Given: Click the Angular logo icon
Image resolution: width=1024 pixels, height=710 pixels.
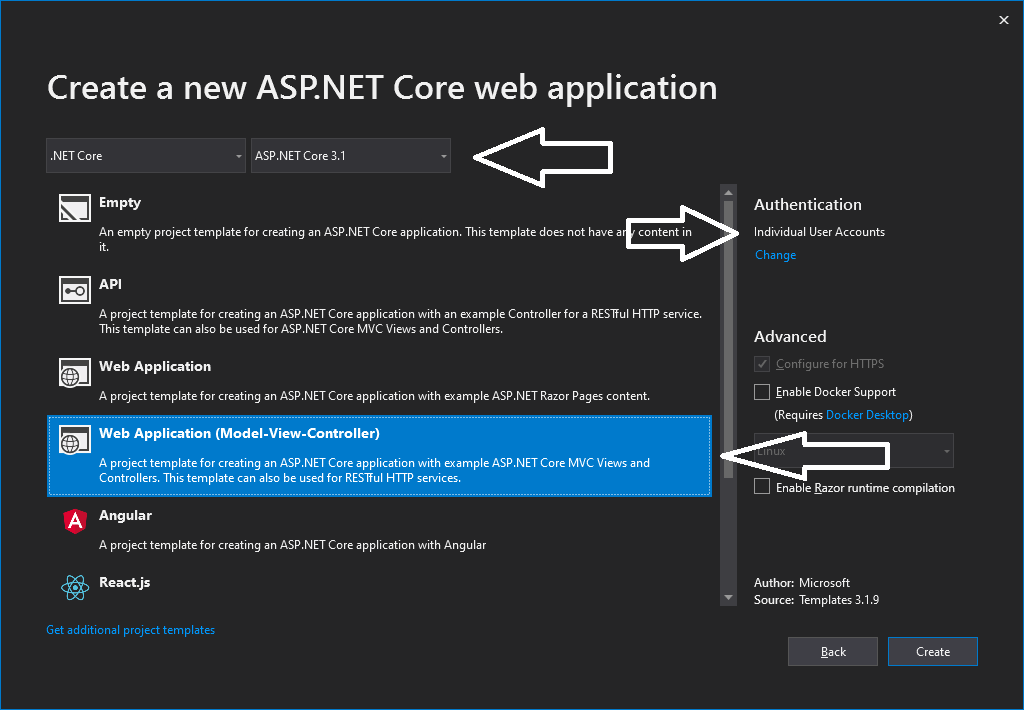Looking at the screenshot, I should pos(75,521).
